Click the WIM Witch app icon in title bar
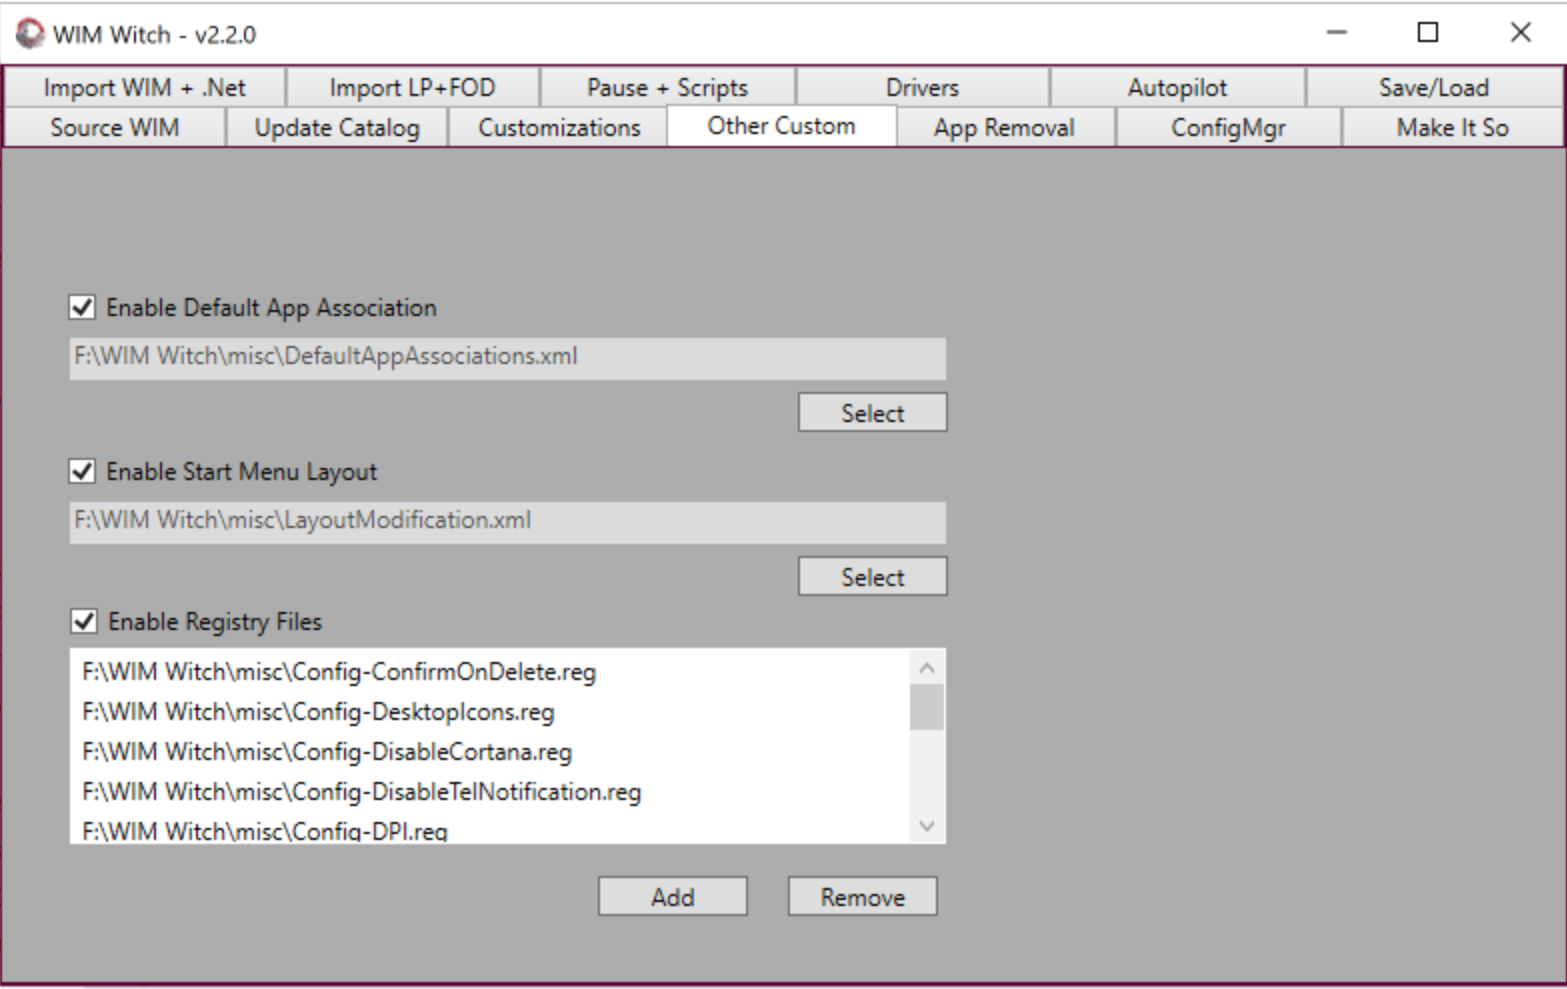Image resolution: width=1567 pixels, height=989 pixels. [30, 34]
